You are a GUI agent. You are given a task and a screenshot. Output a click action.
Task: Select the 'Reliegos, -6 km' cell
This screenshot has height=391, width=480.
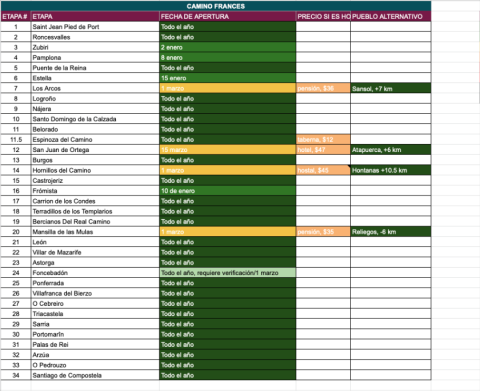click(391, 232)
